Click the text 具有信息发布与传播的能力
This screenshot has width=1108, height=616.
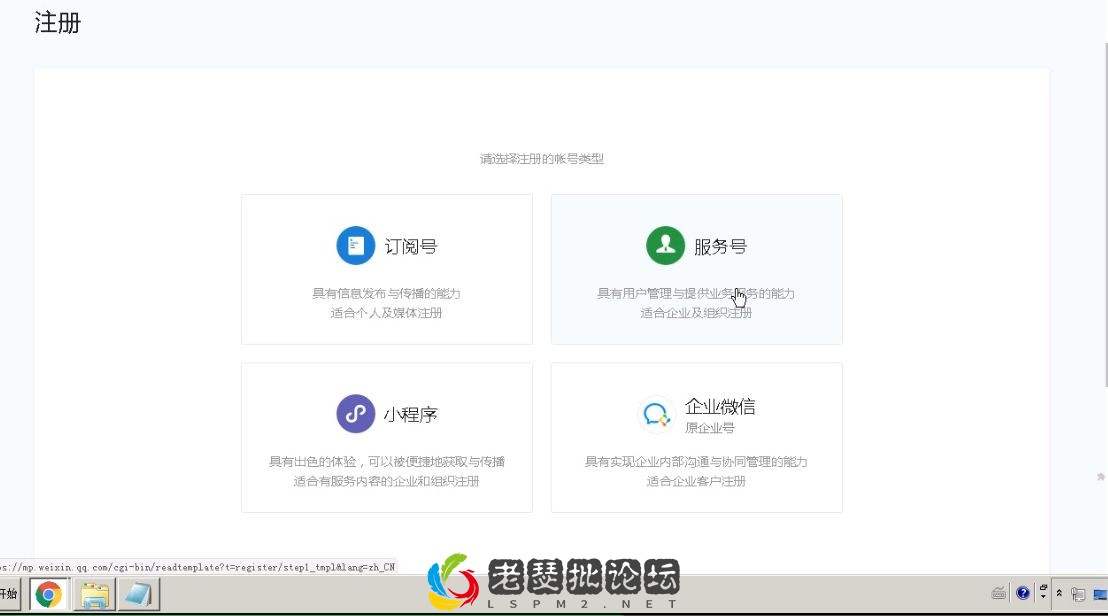point(387,293)
